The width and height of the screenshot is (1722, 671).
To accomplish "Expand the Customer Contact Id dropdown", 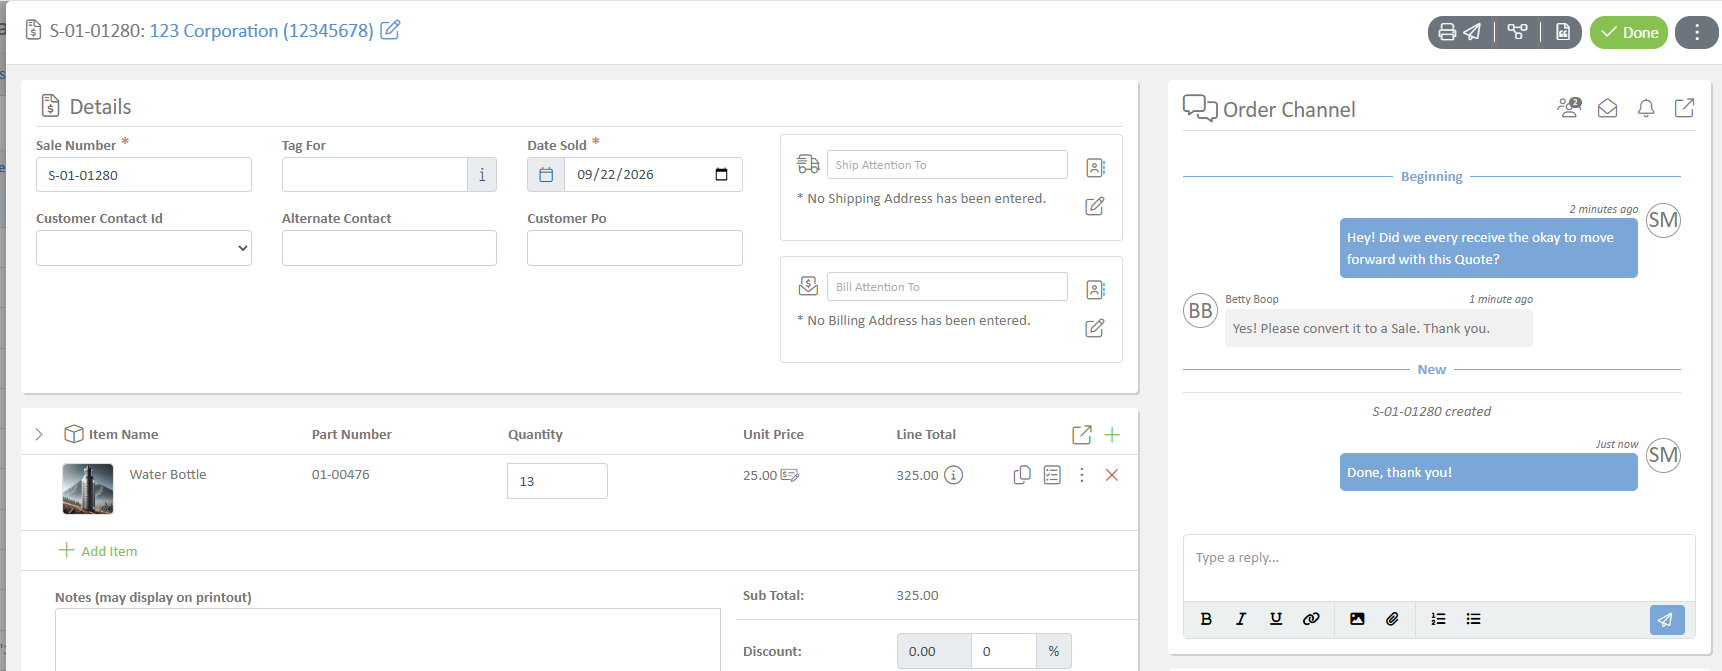I will (x=144, y=248).
